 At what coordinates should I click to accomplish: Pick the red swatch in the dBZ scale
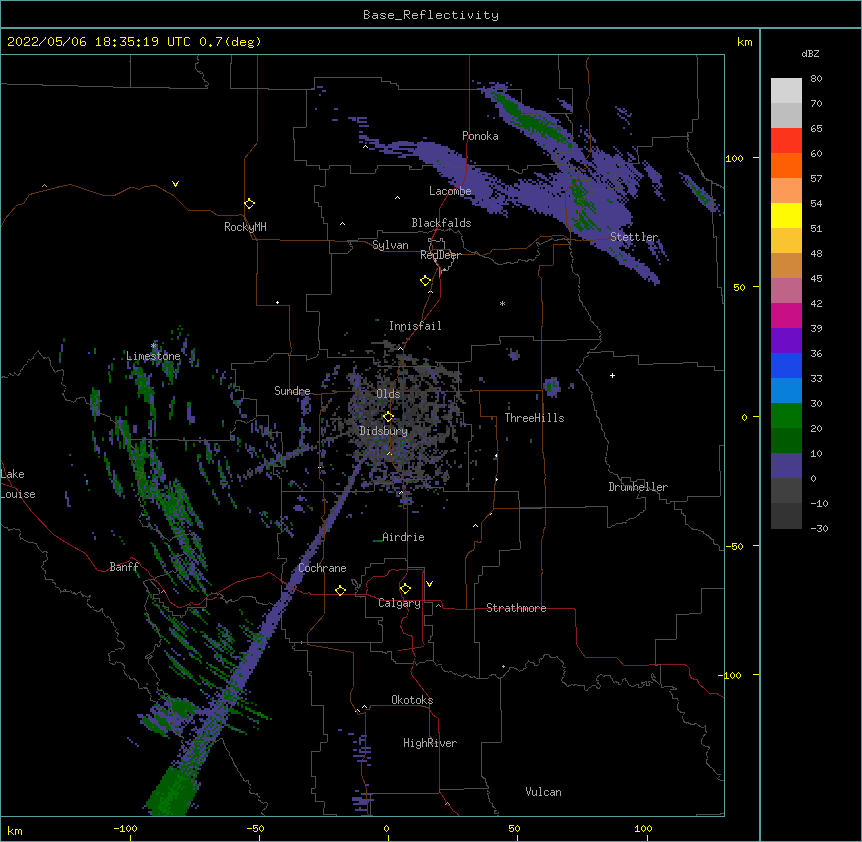[x=786, y=141]
